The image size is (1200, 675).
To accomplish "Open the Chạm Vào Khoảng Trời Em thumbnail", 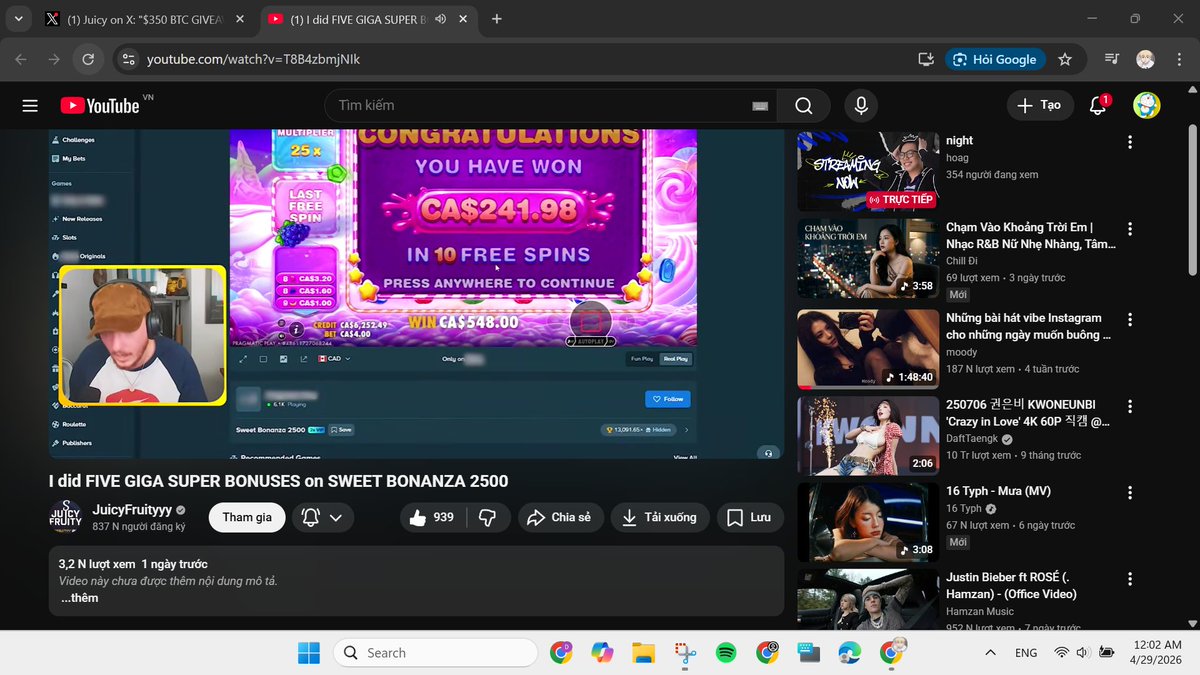I will click(x=868, y=258).
